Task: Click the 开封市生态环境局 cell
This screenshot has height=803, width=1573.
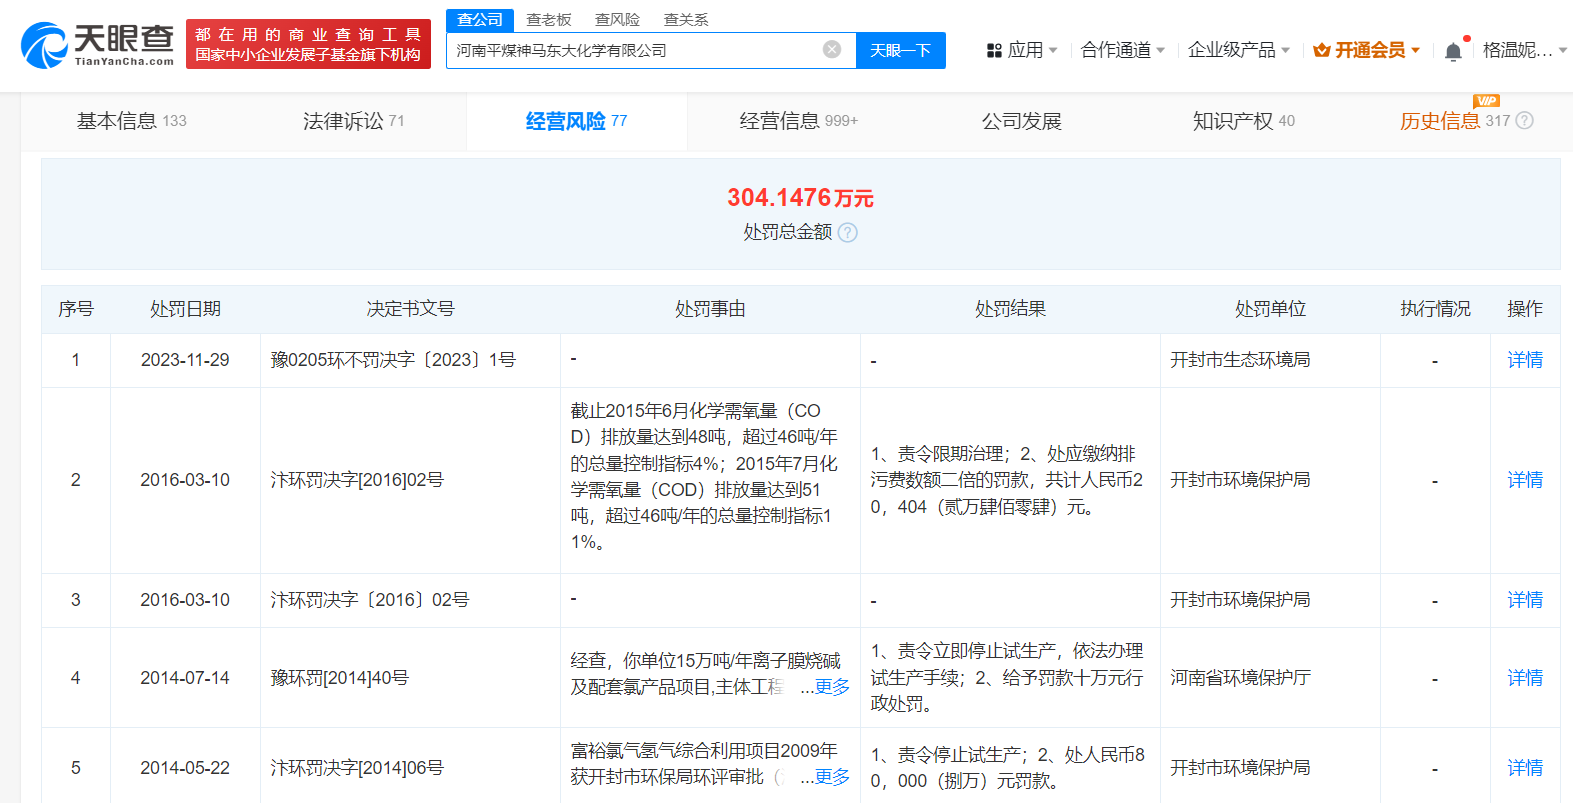Action: pos(1240,360)
